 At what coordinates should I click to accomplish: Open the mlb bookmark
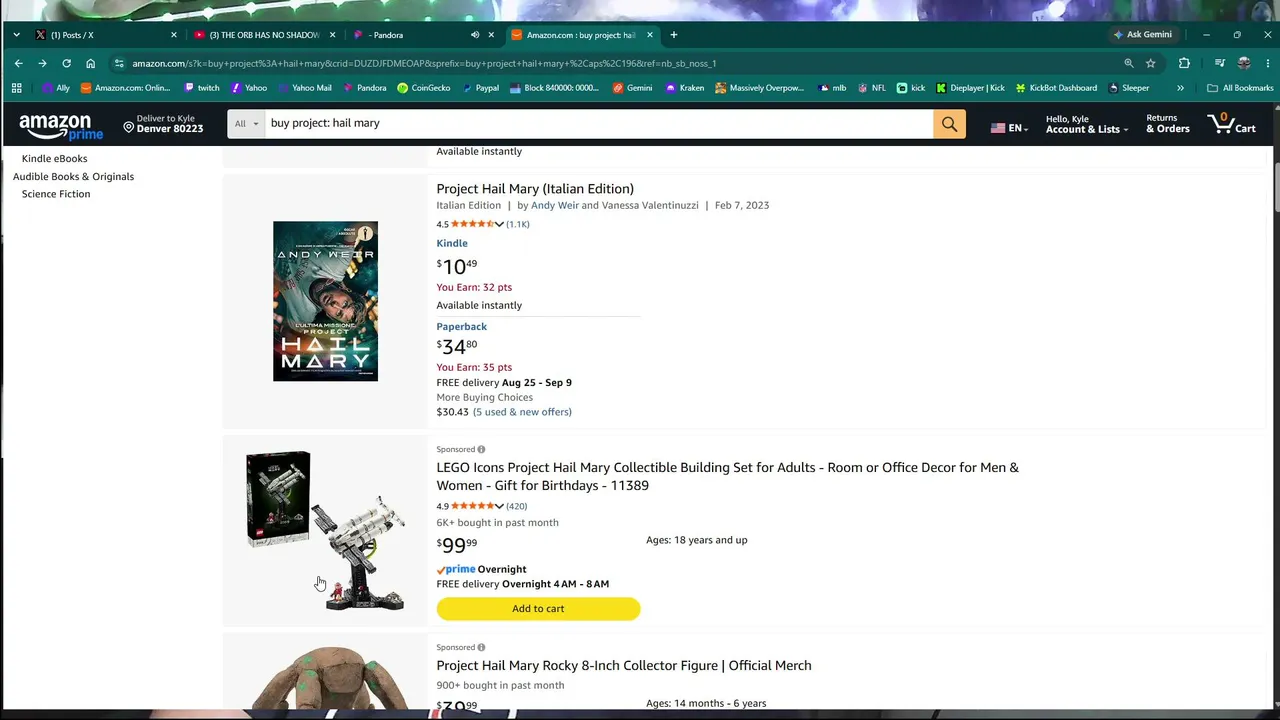point(832,88)
